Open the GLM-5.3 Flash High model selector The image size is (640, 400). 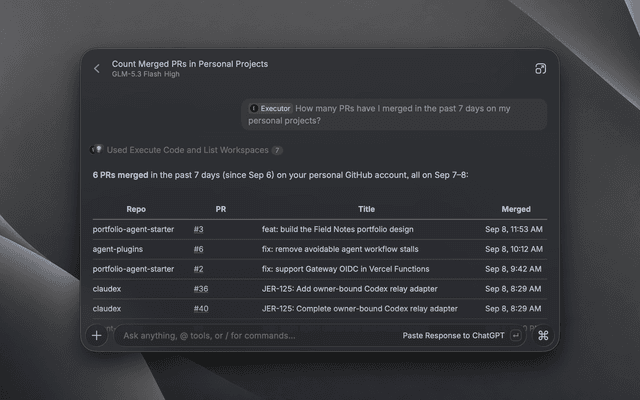coord(146,74)
